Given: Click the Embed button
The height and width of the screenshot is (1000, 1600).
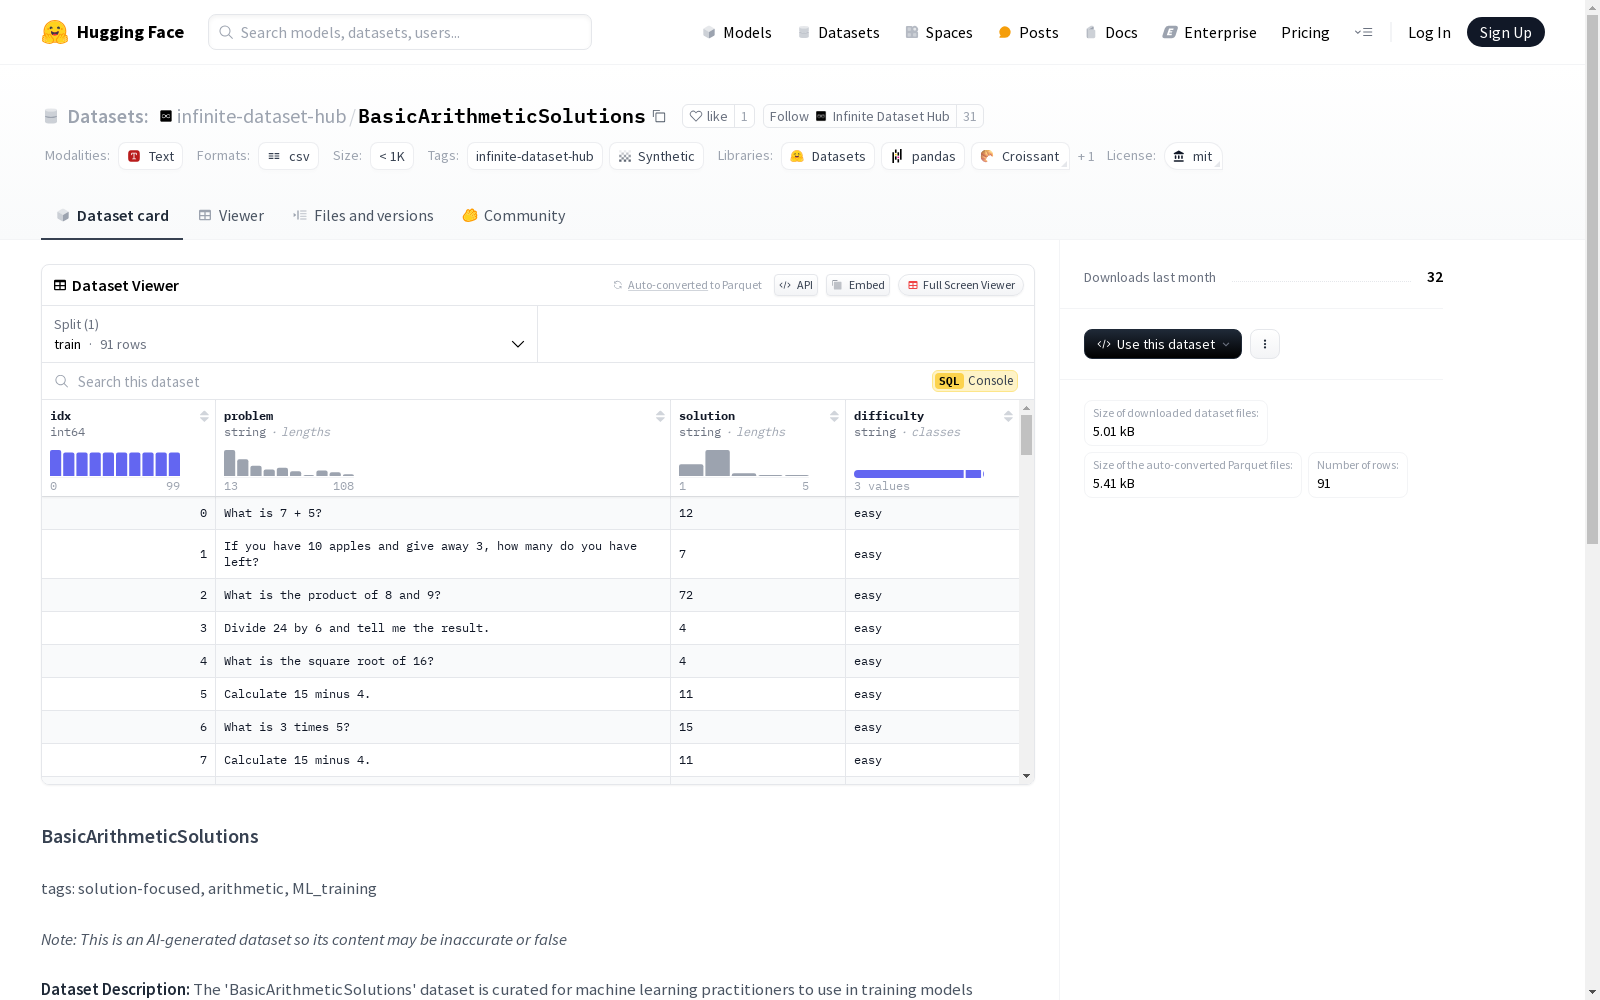Looking at the screenshot, I should pos(858,285).
